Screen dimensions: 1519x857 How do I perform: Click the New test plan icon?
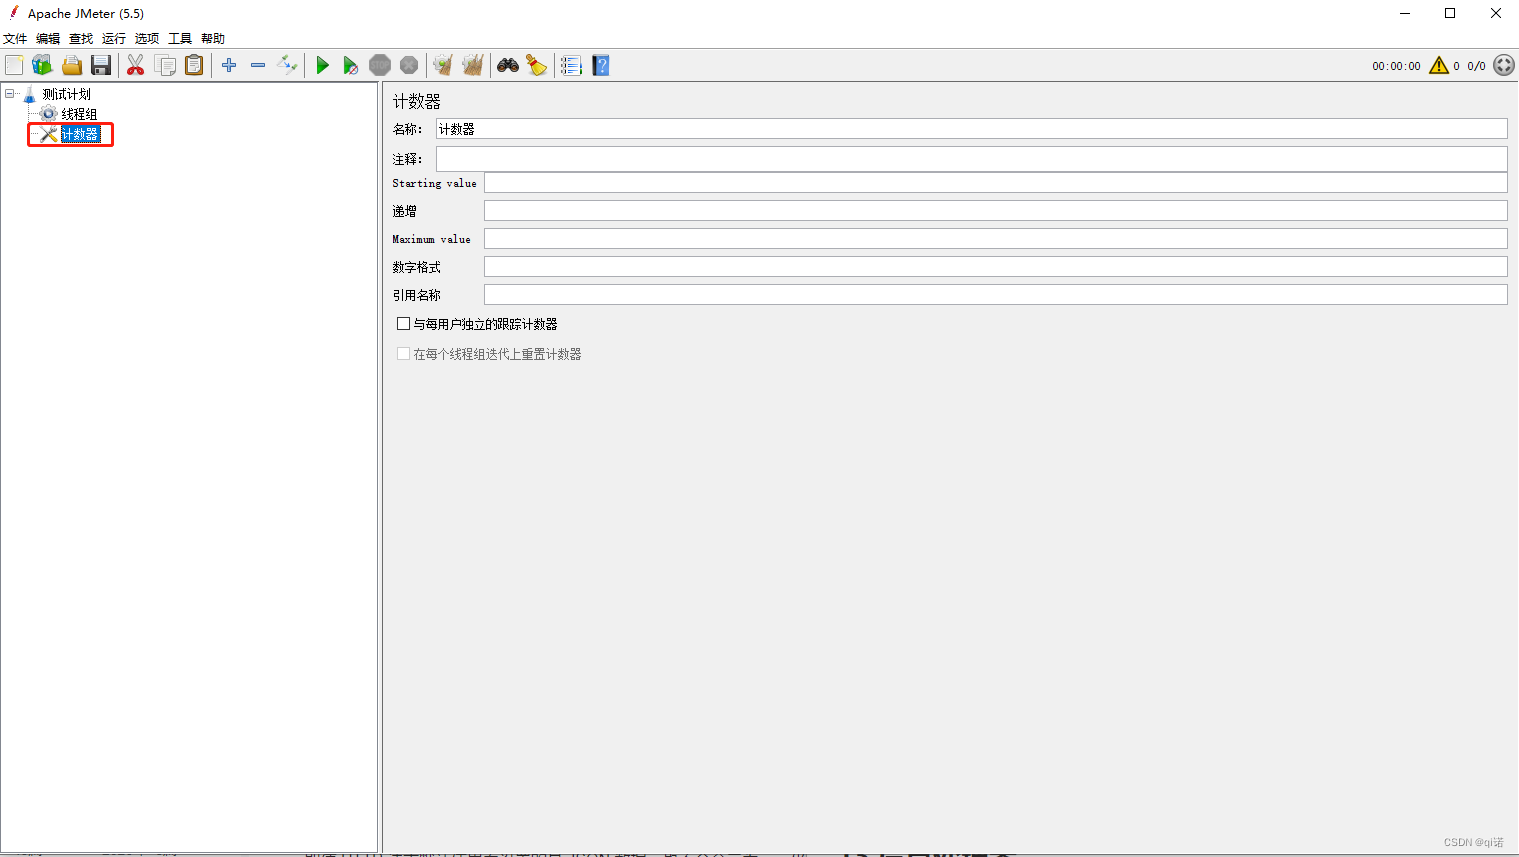[14, 65]
